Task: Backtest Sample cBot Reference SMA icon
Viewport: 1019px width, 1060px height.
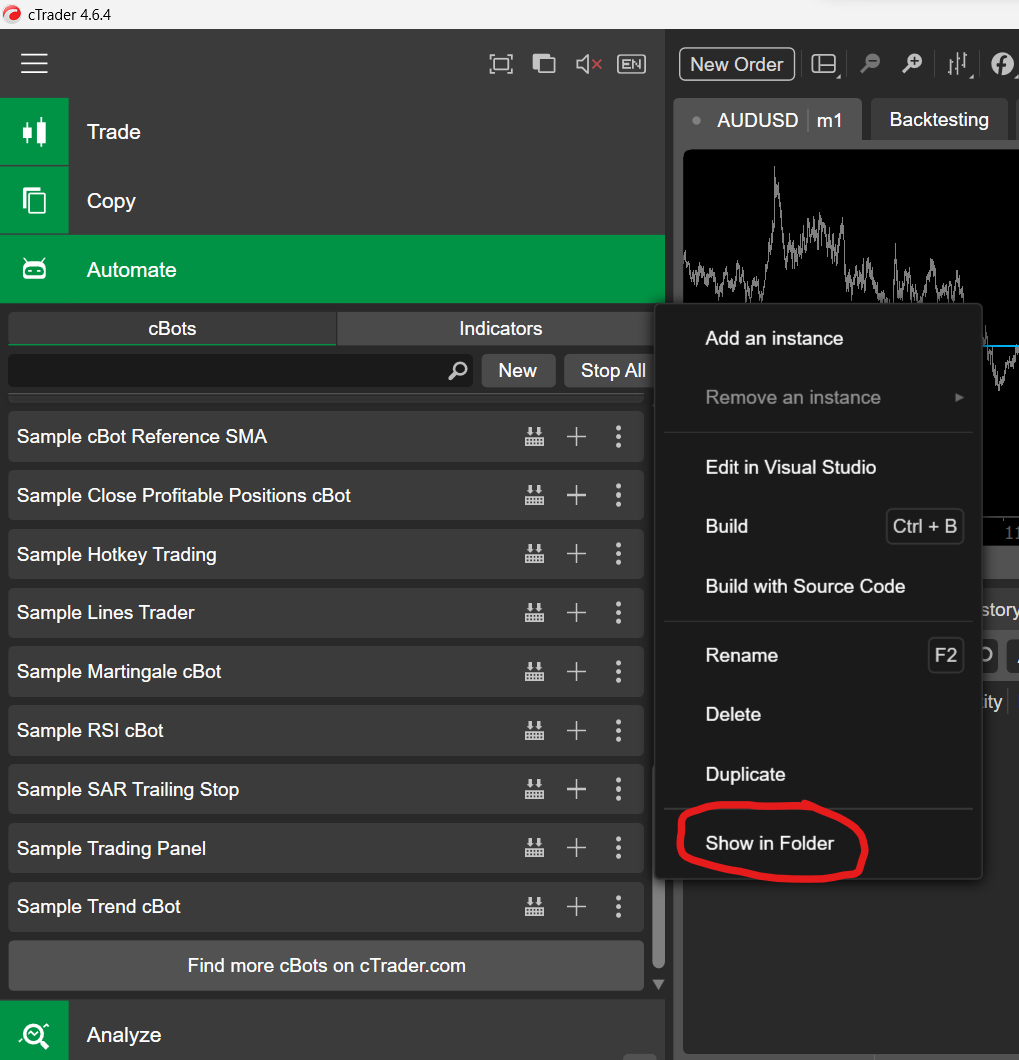Action: [534, 437]
